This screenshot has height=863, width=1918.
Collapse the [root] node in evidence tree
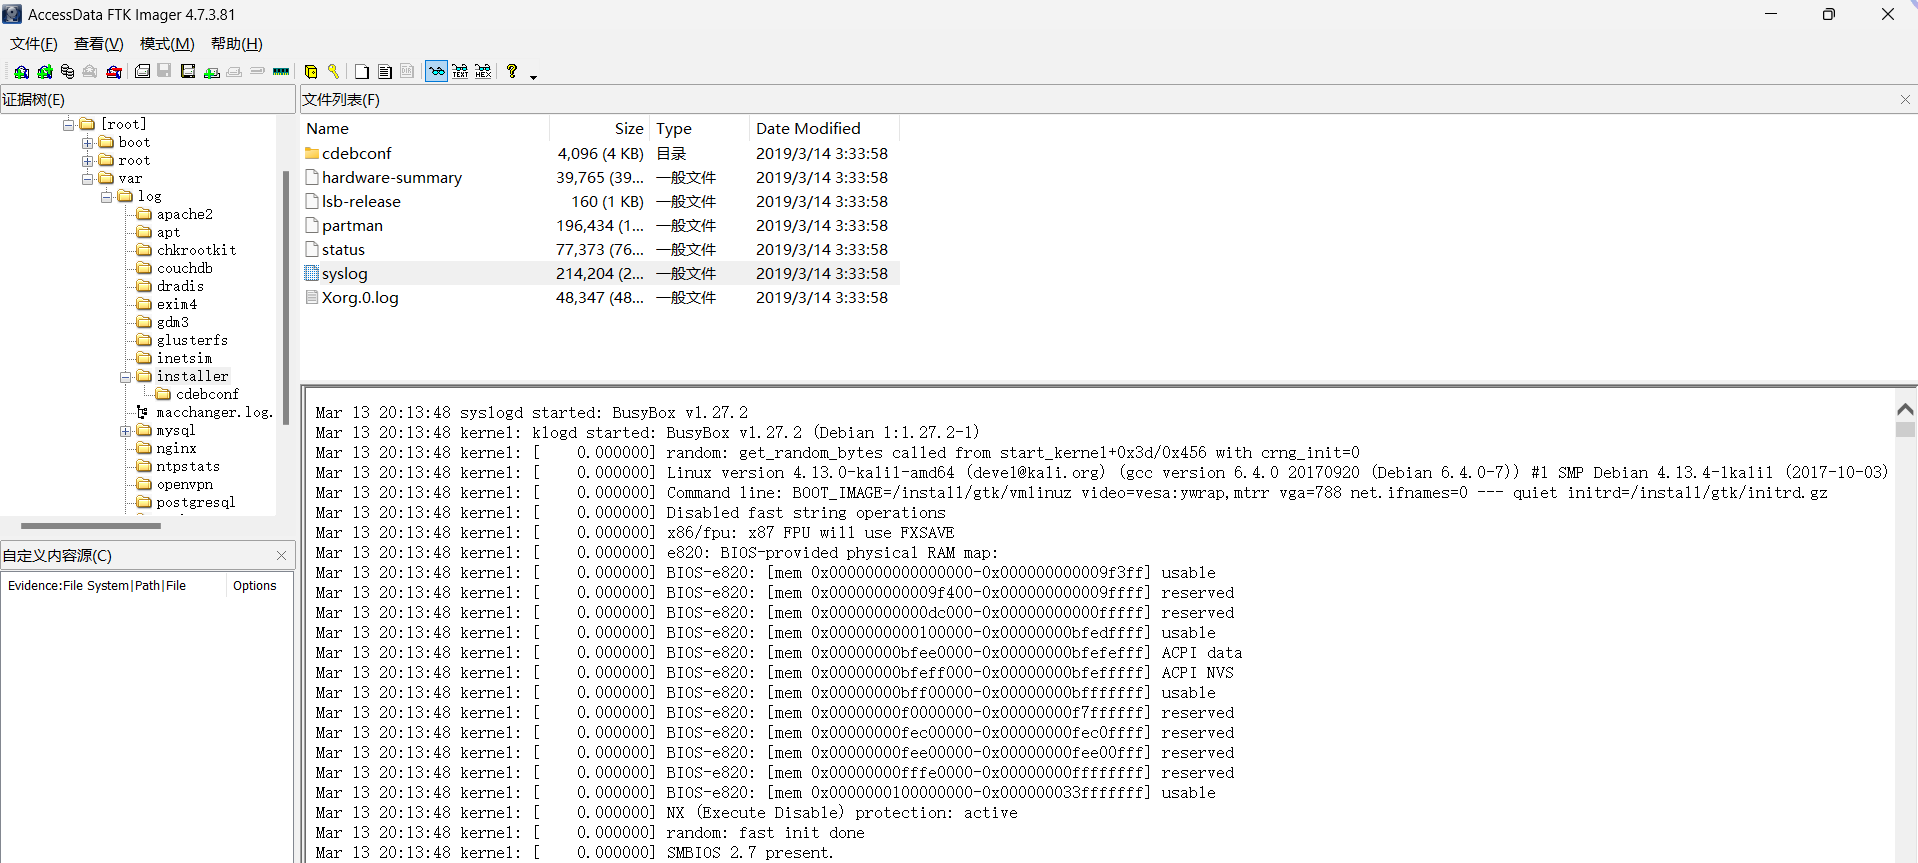69,124
